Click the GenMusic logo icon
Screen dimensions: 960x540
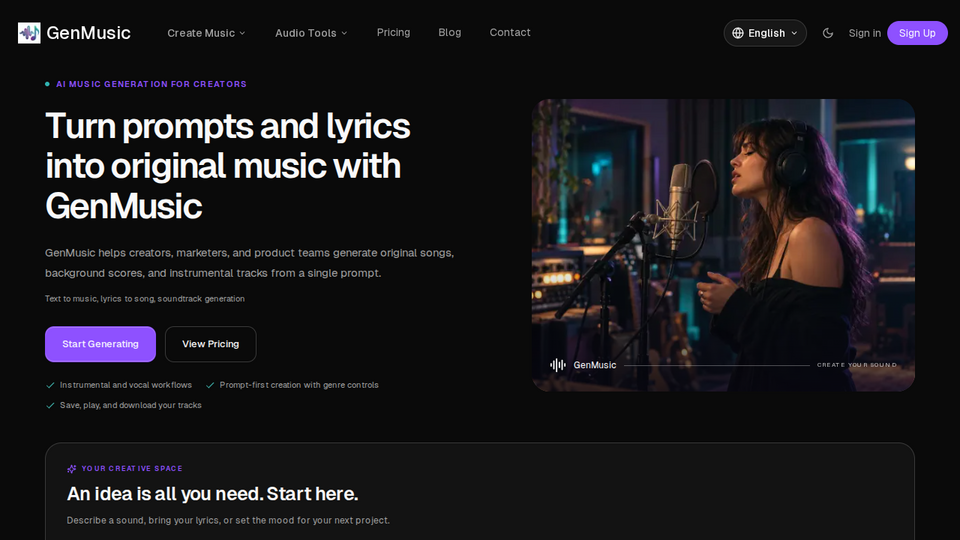pos(29,33)
